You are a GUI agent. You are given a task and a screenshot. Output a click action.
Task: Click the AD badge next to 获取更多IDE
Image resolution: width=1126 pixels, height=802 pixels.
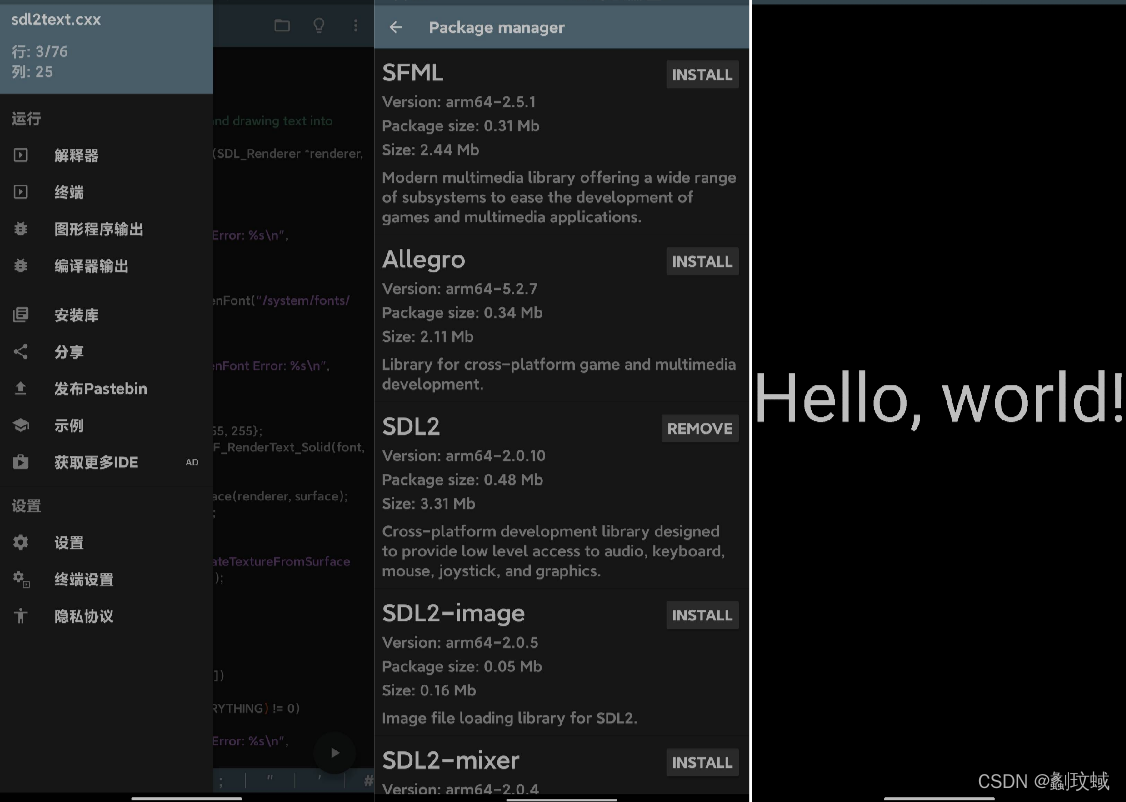(x=192, y=462)
